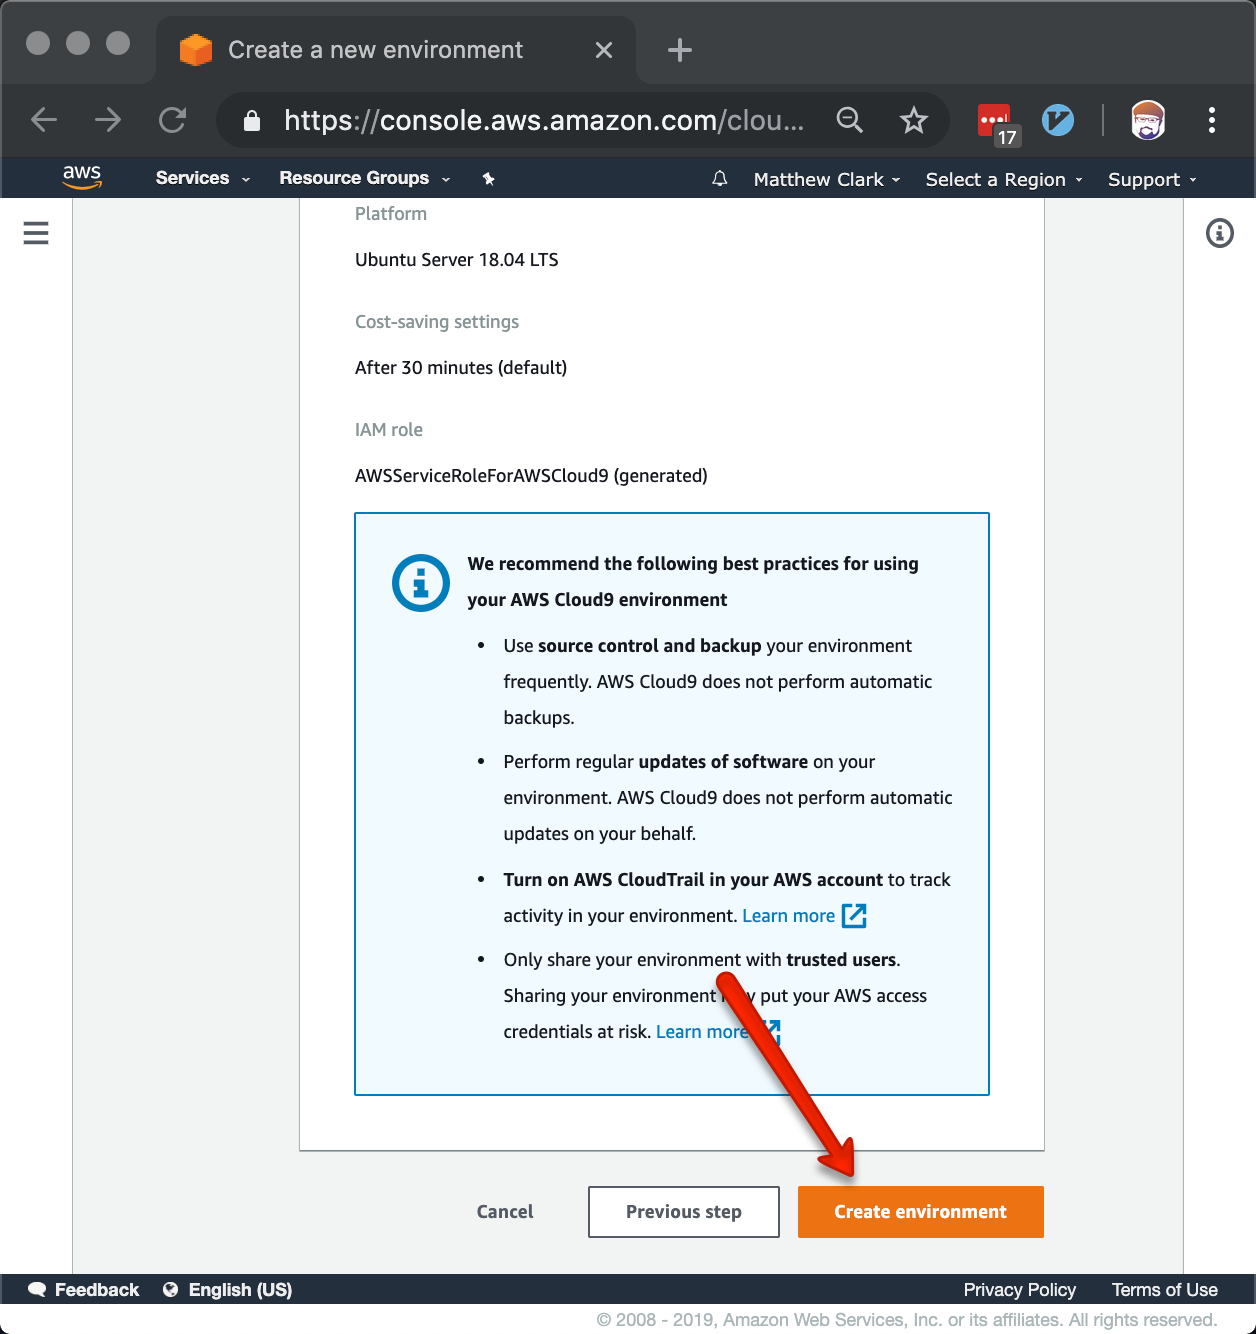1256x1334 pixels.
Task: Open the Chrome profile avatar
Action: [x=1148, y=120]
